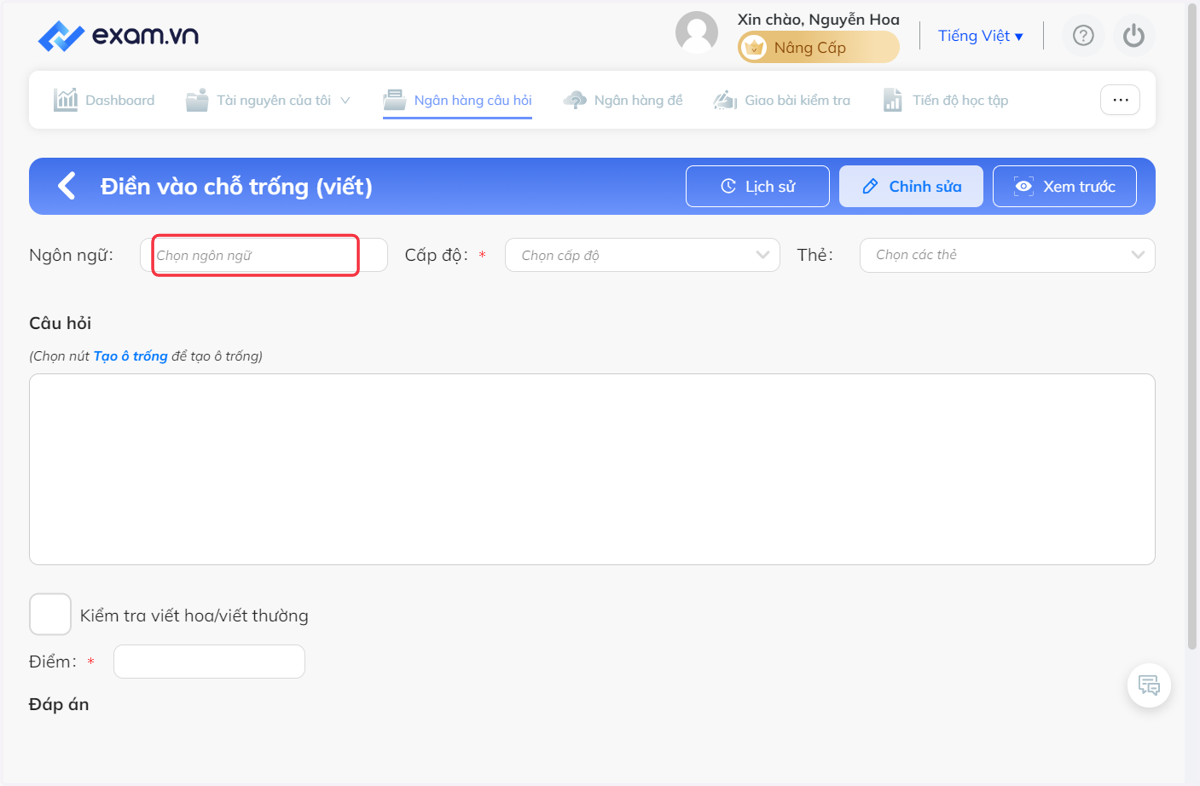Click the Chỉnh sửa edit button
Viewport: 1200px width, 786px height.
pos(911,186)
